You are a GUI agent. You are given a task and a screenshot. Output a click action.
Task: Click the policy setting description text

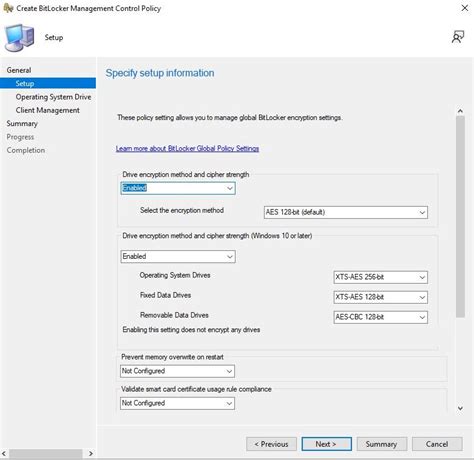(230, 118)
